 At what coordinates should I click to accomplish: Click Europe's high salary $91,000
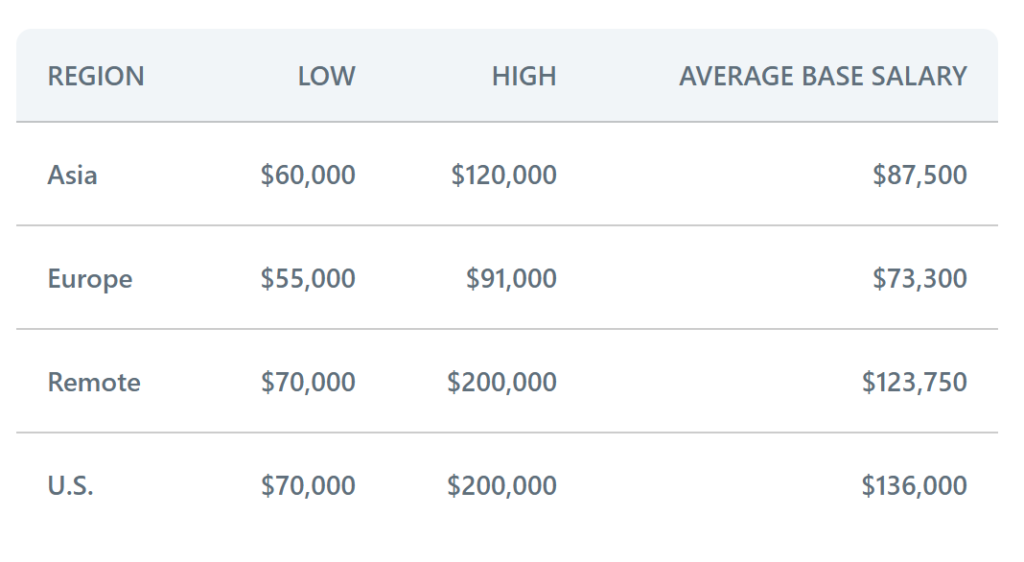(x=511, y=278)
